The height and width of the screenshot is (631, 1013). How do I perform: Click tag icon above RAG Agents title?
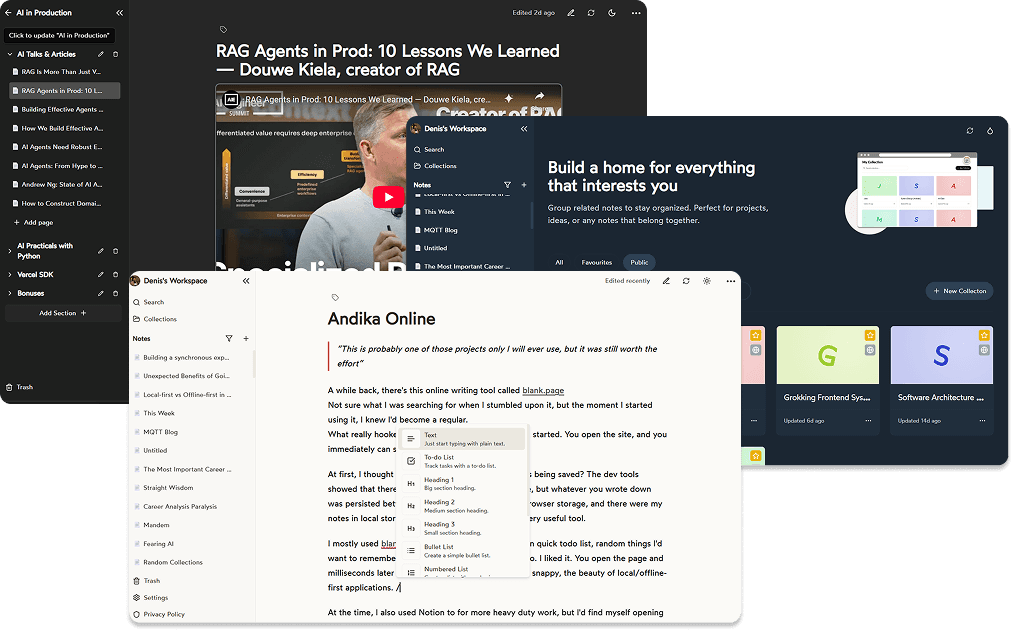coord(224,30)
